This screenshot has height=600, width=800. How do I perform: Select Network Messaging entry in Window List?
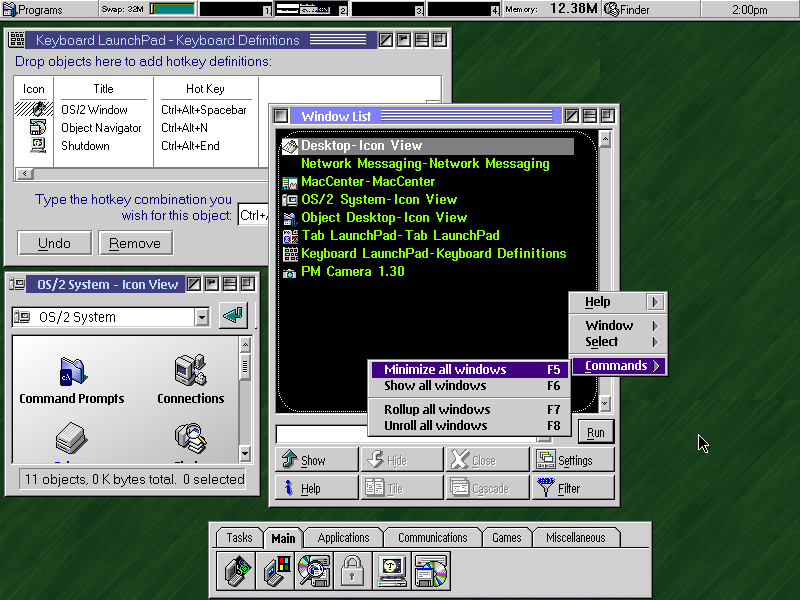click(425, 164)
